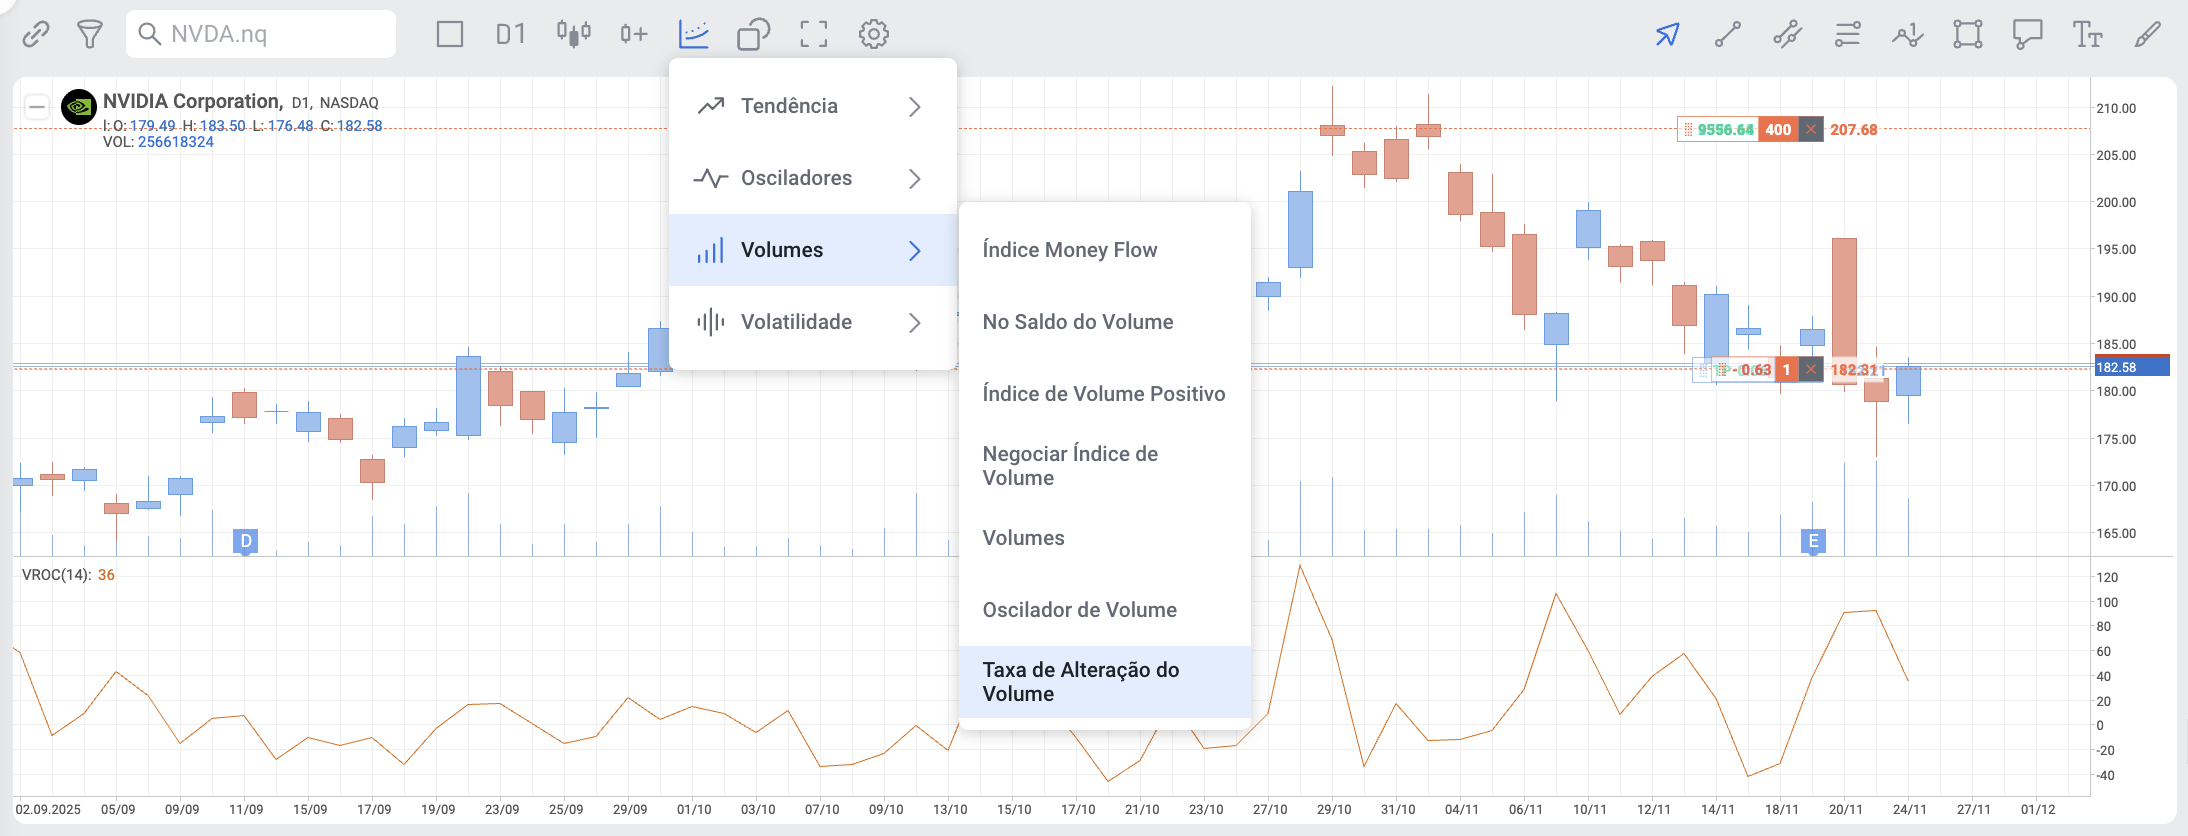
Task: Click NVIDIA Corporation chart title
Action: pyautogui.click(x=193, y=101)
